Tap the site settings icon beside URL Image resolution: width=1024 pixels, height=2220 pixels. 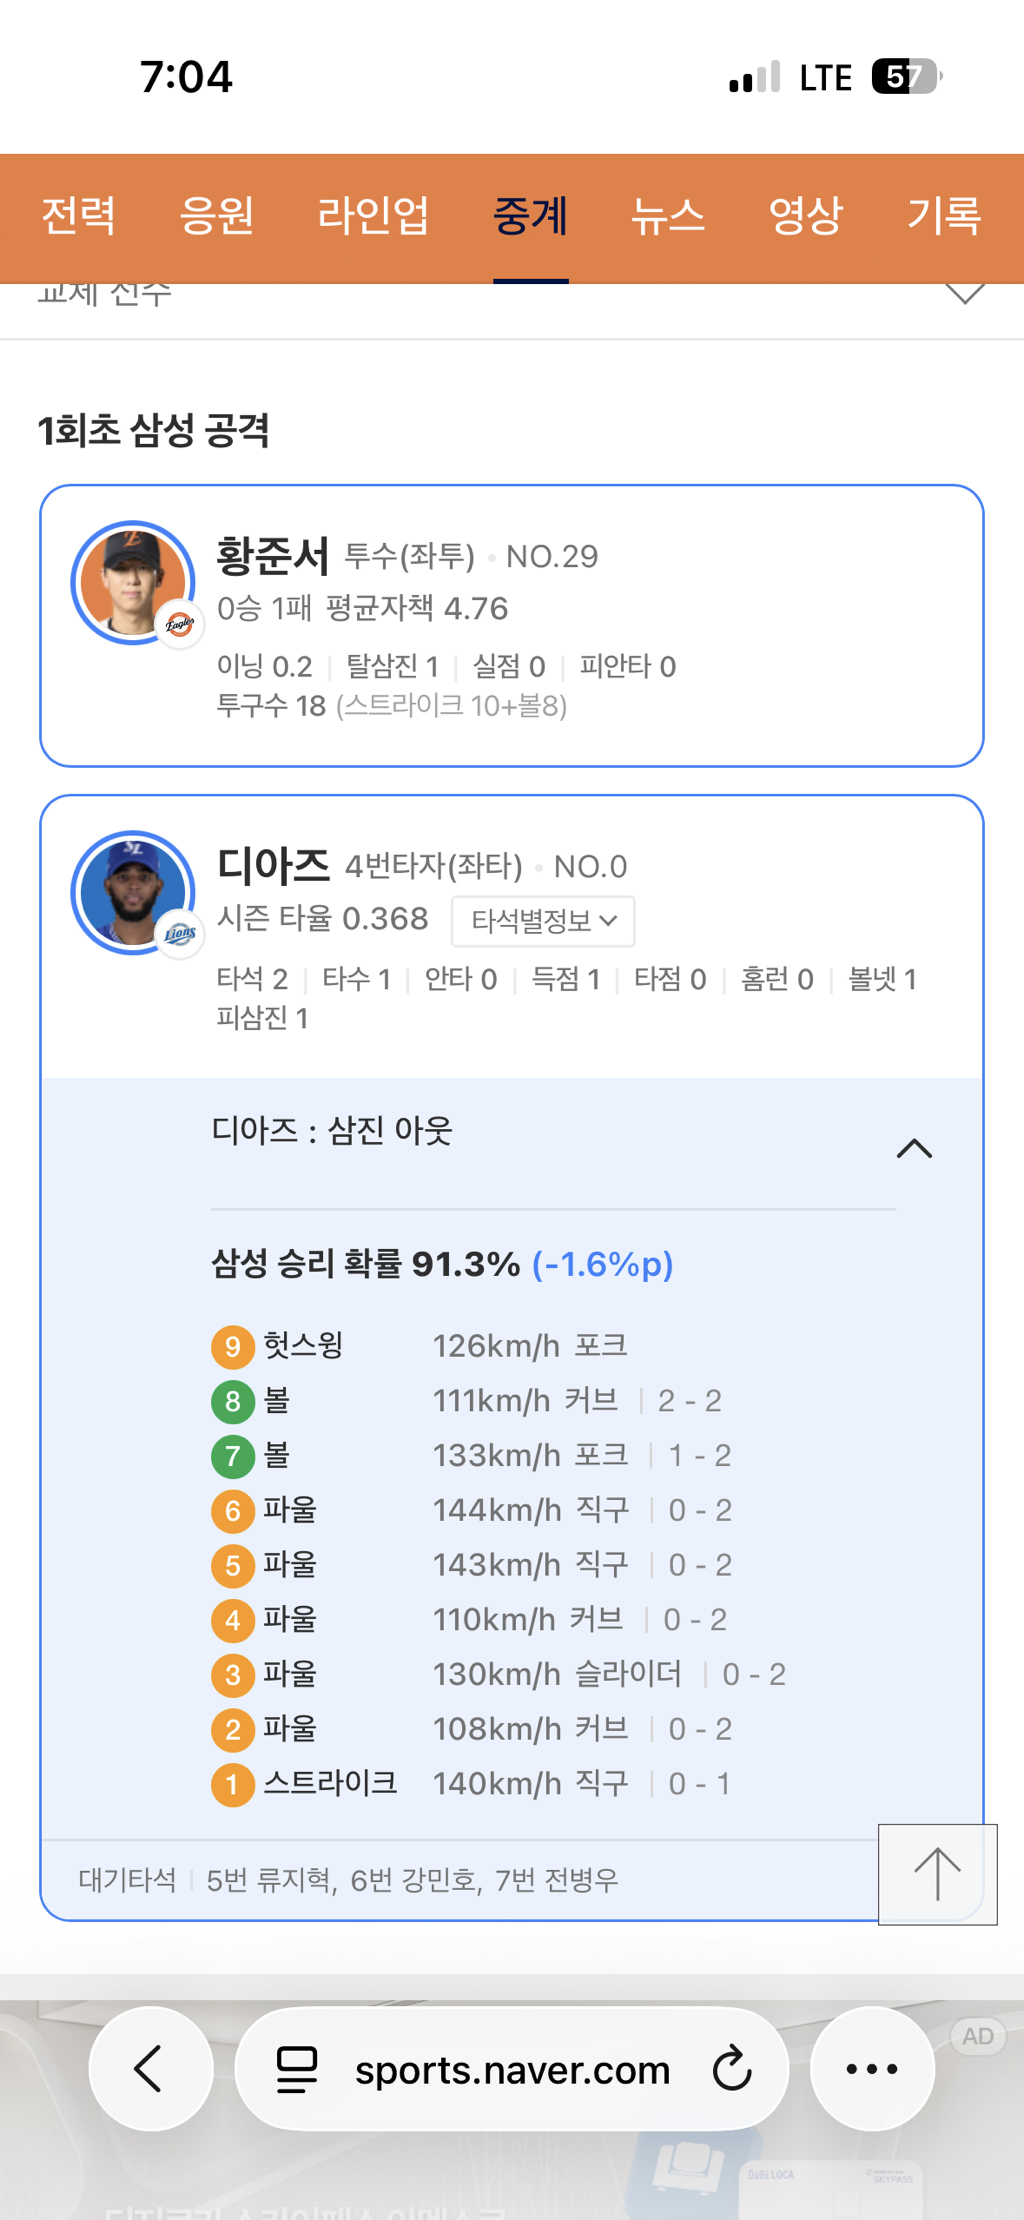click(x=297, y=2069)
